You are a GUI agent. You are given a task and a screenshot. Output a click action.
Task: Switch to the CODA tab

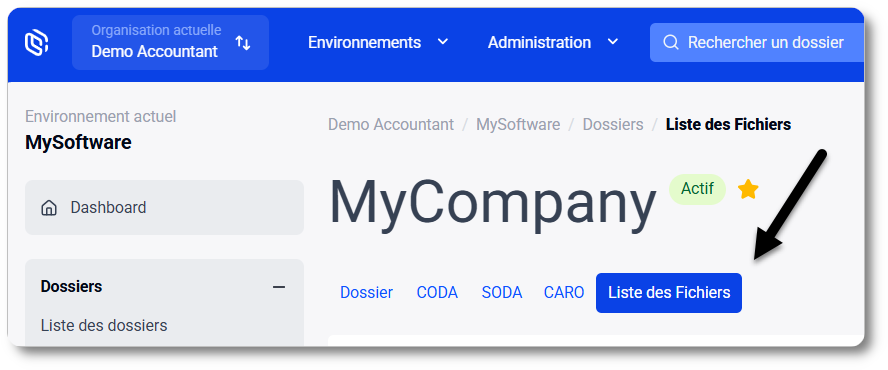point(437,293)
